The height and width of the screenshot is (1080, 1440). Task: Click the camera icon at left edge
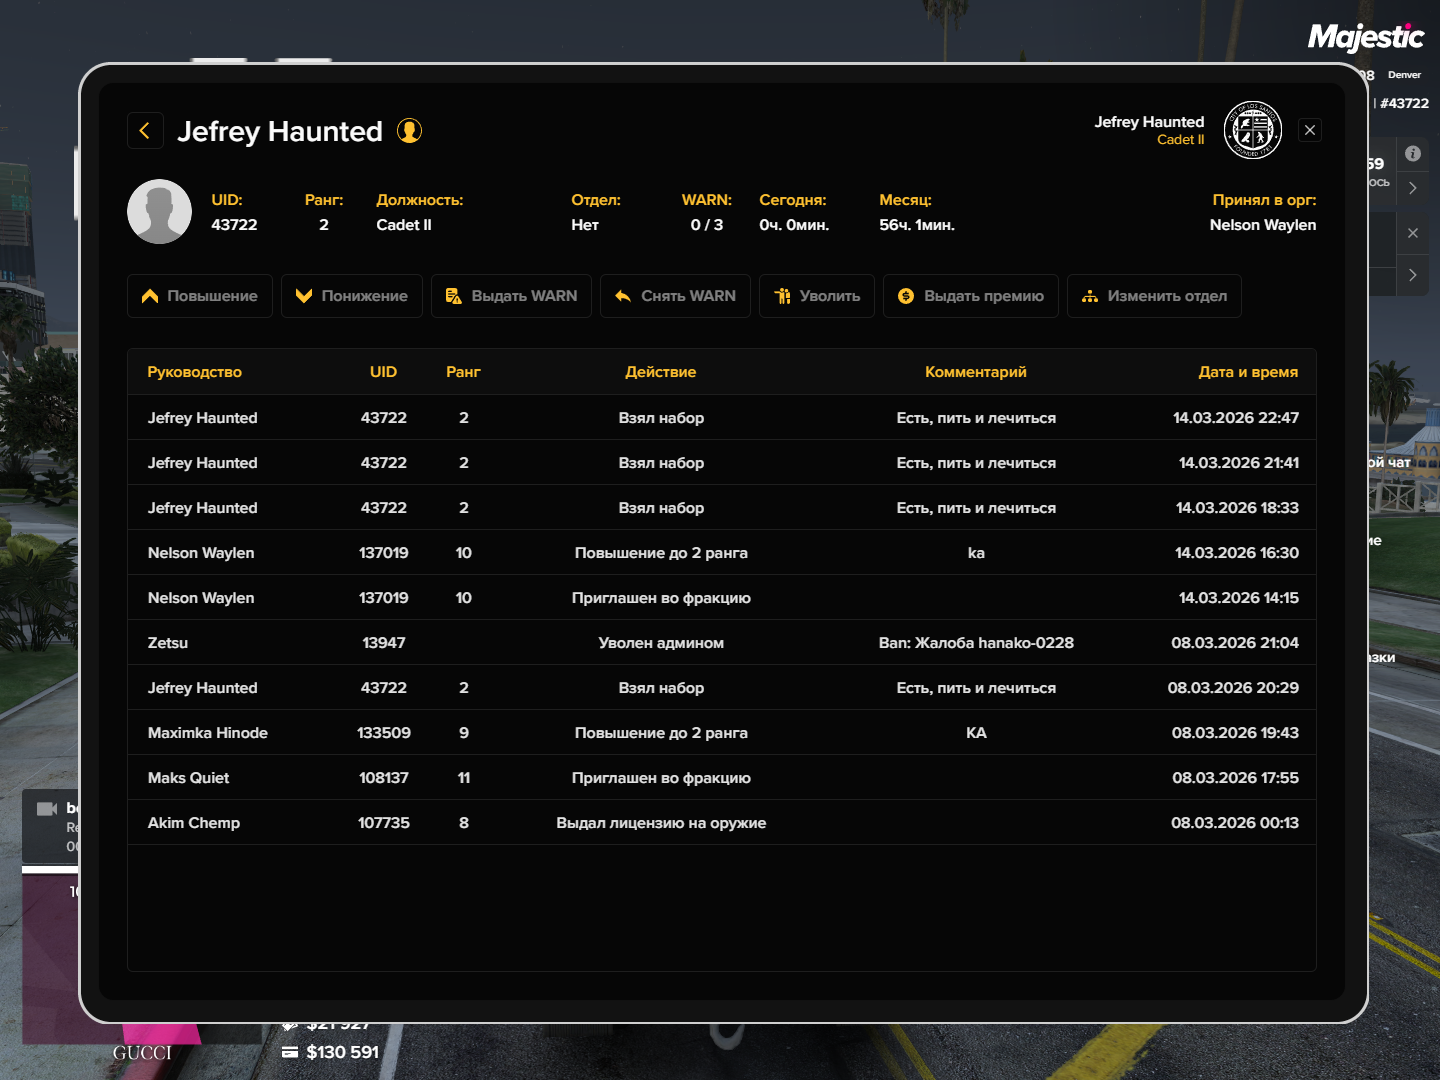(47, 809)
